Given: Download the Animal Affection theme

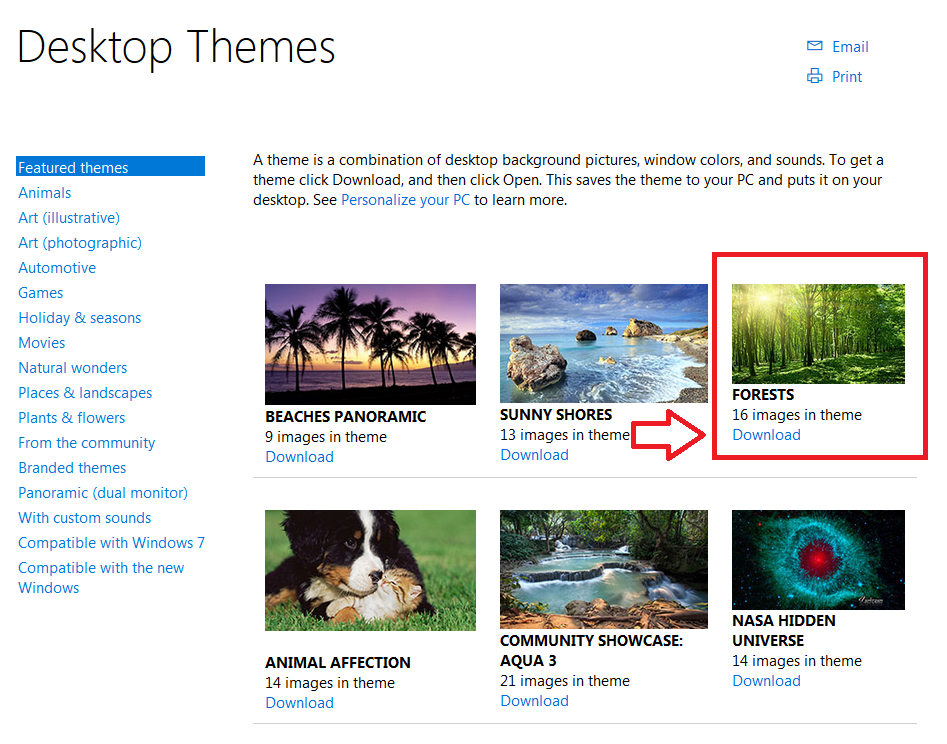Looking at the screenshot, I should [300, 703].
